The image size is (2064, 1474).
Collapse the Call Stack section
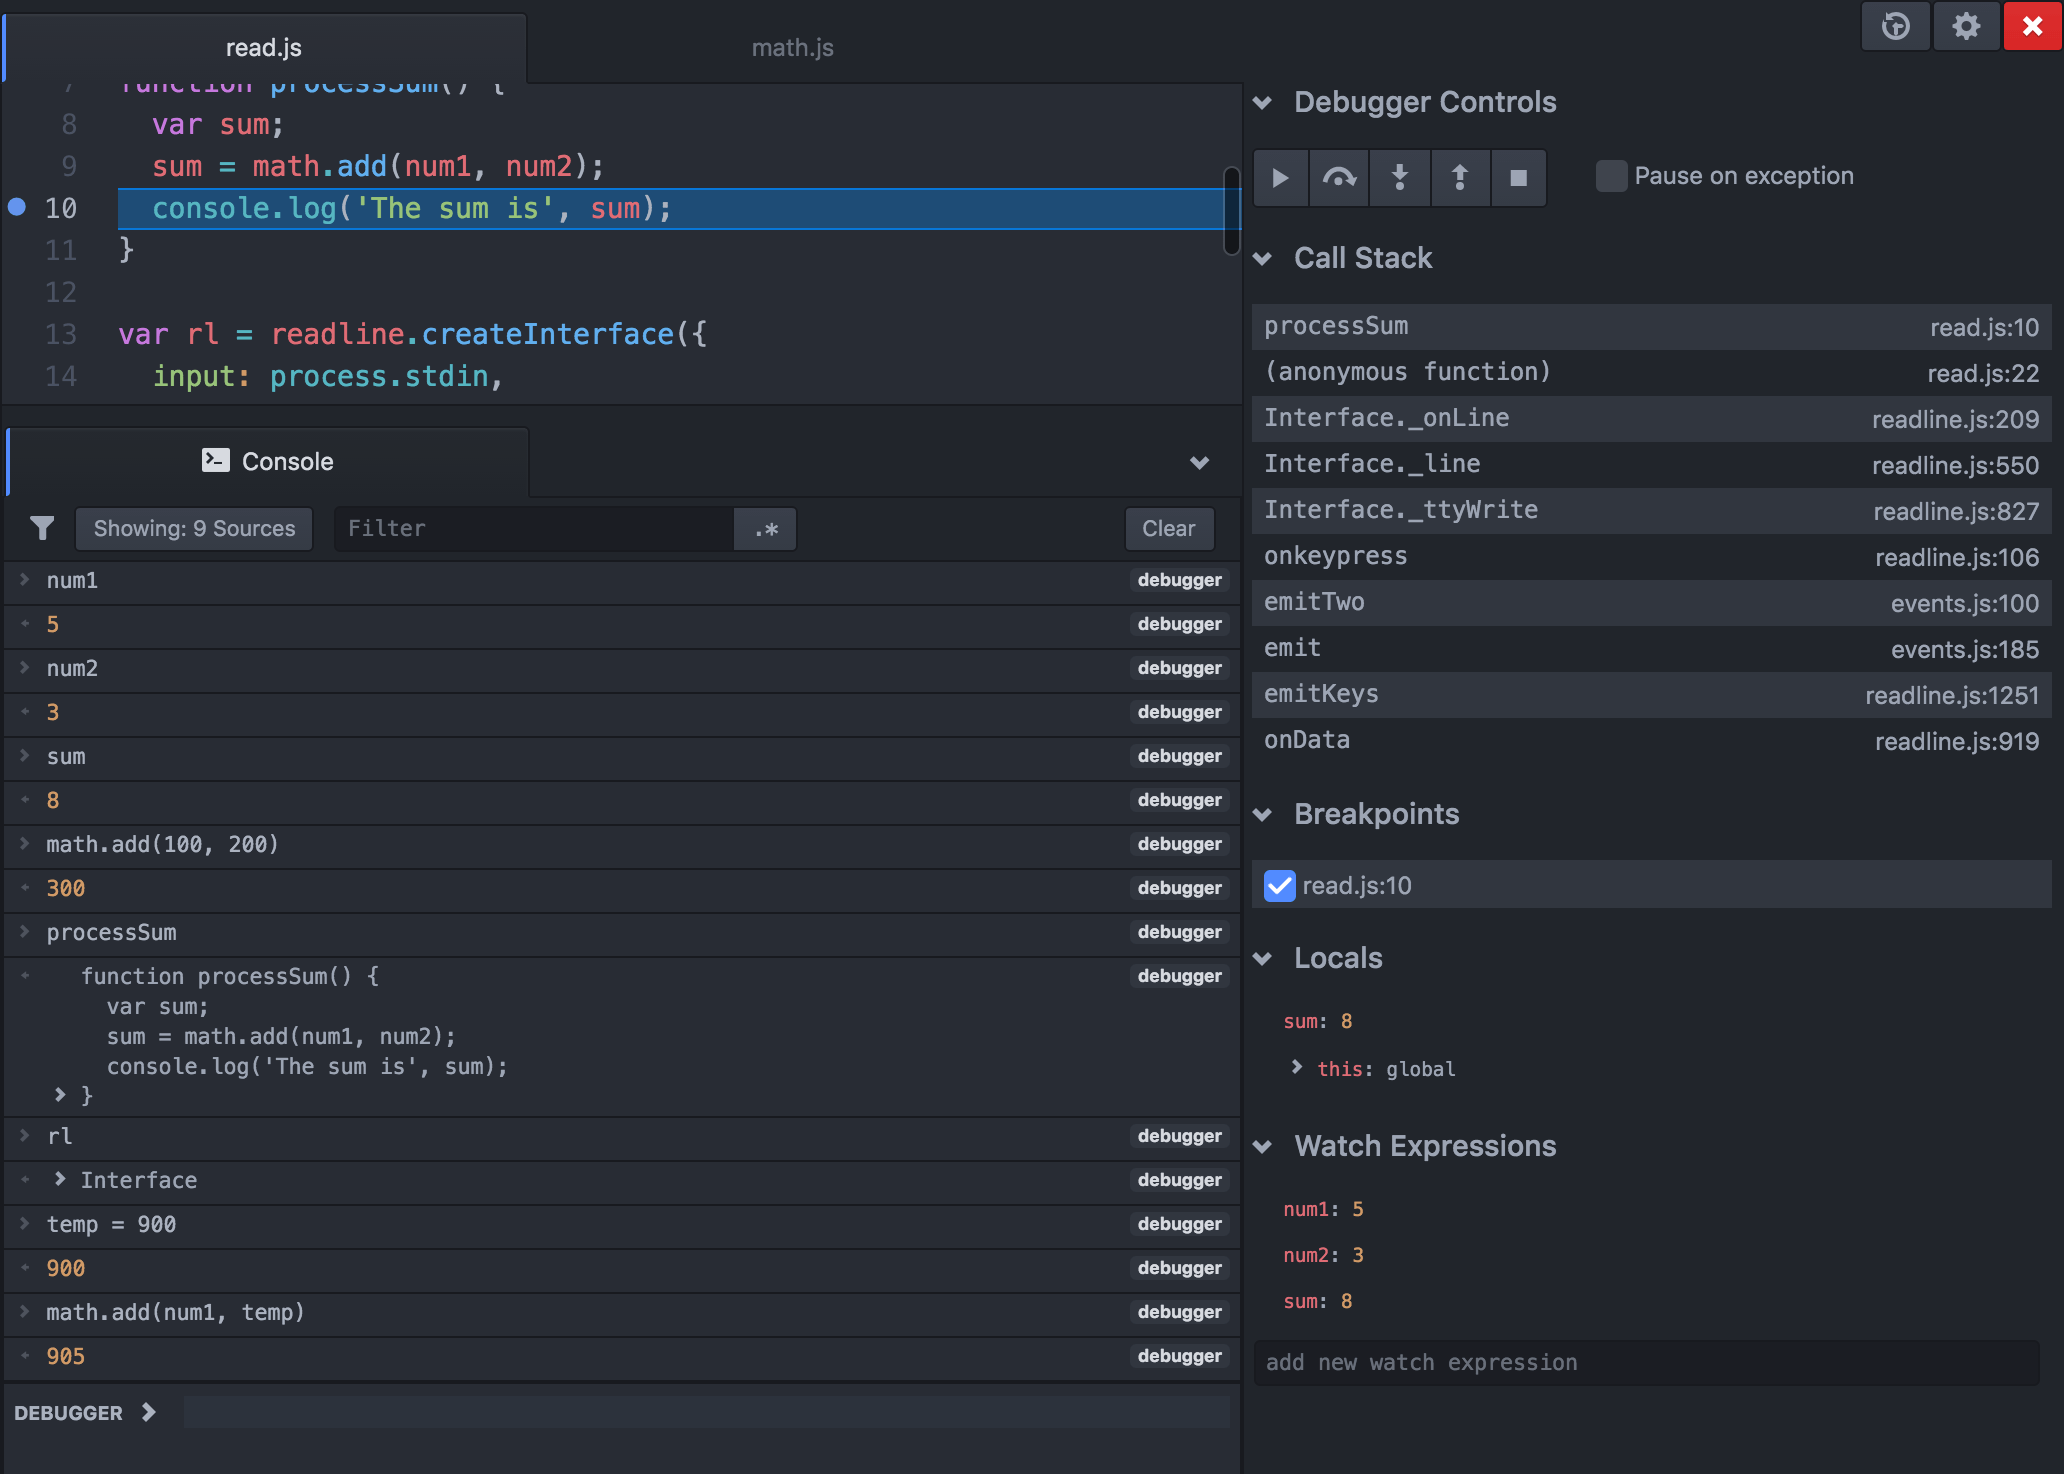click(x=1263, y=259)
